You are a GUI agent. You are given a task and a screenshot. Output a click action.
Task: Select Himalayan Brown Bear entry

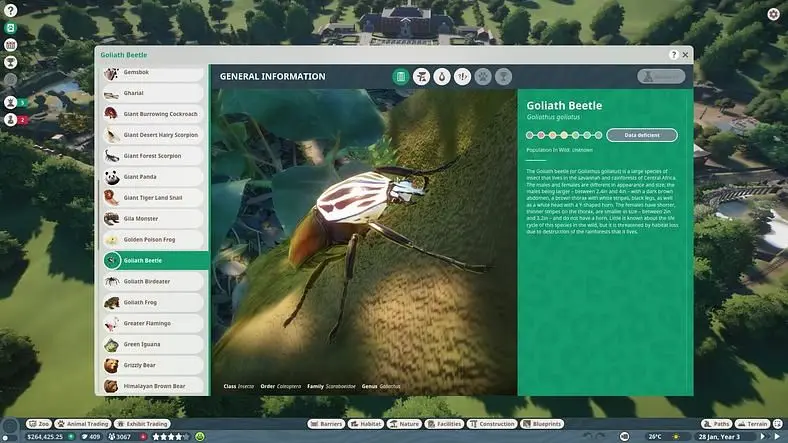(x=153, y=386)
